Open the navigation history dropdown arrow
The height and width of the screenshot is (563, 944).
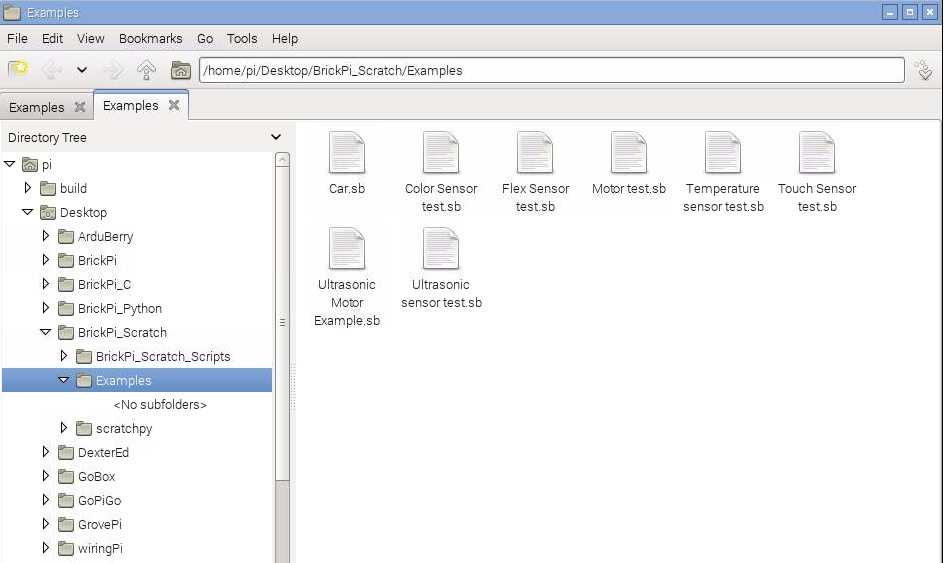(82, 70)
